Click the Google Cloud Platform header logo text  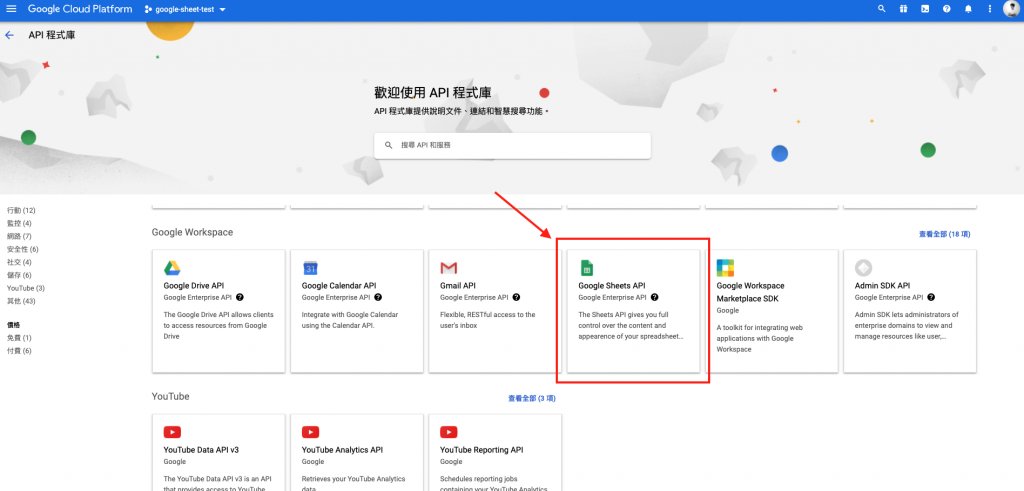(80, 9)
